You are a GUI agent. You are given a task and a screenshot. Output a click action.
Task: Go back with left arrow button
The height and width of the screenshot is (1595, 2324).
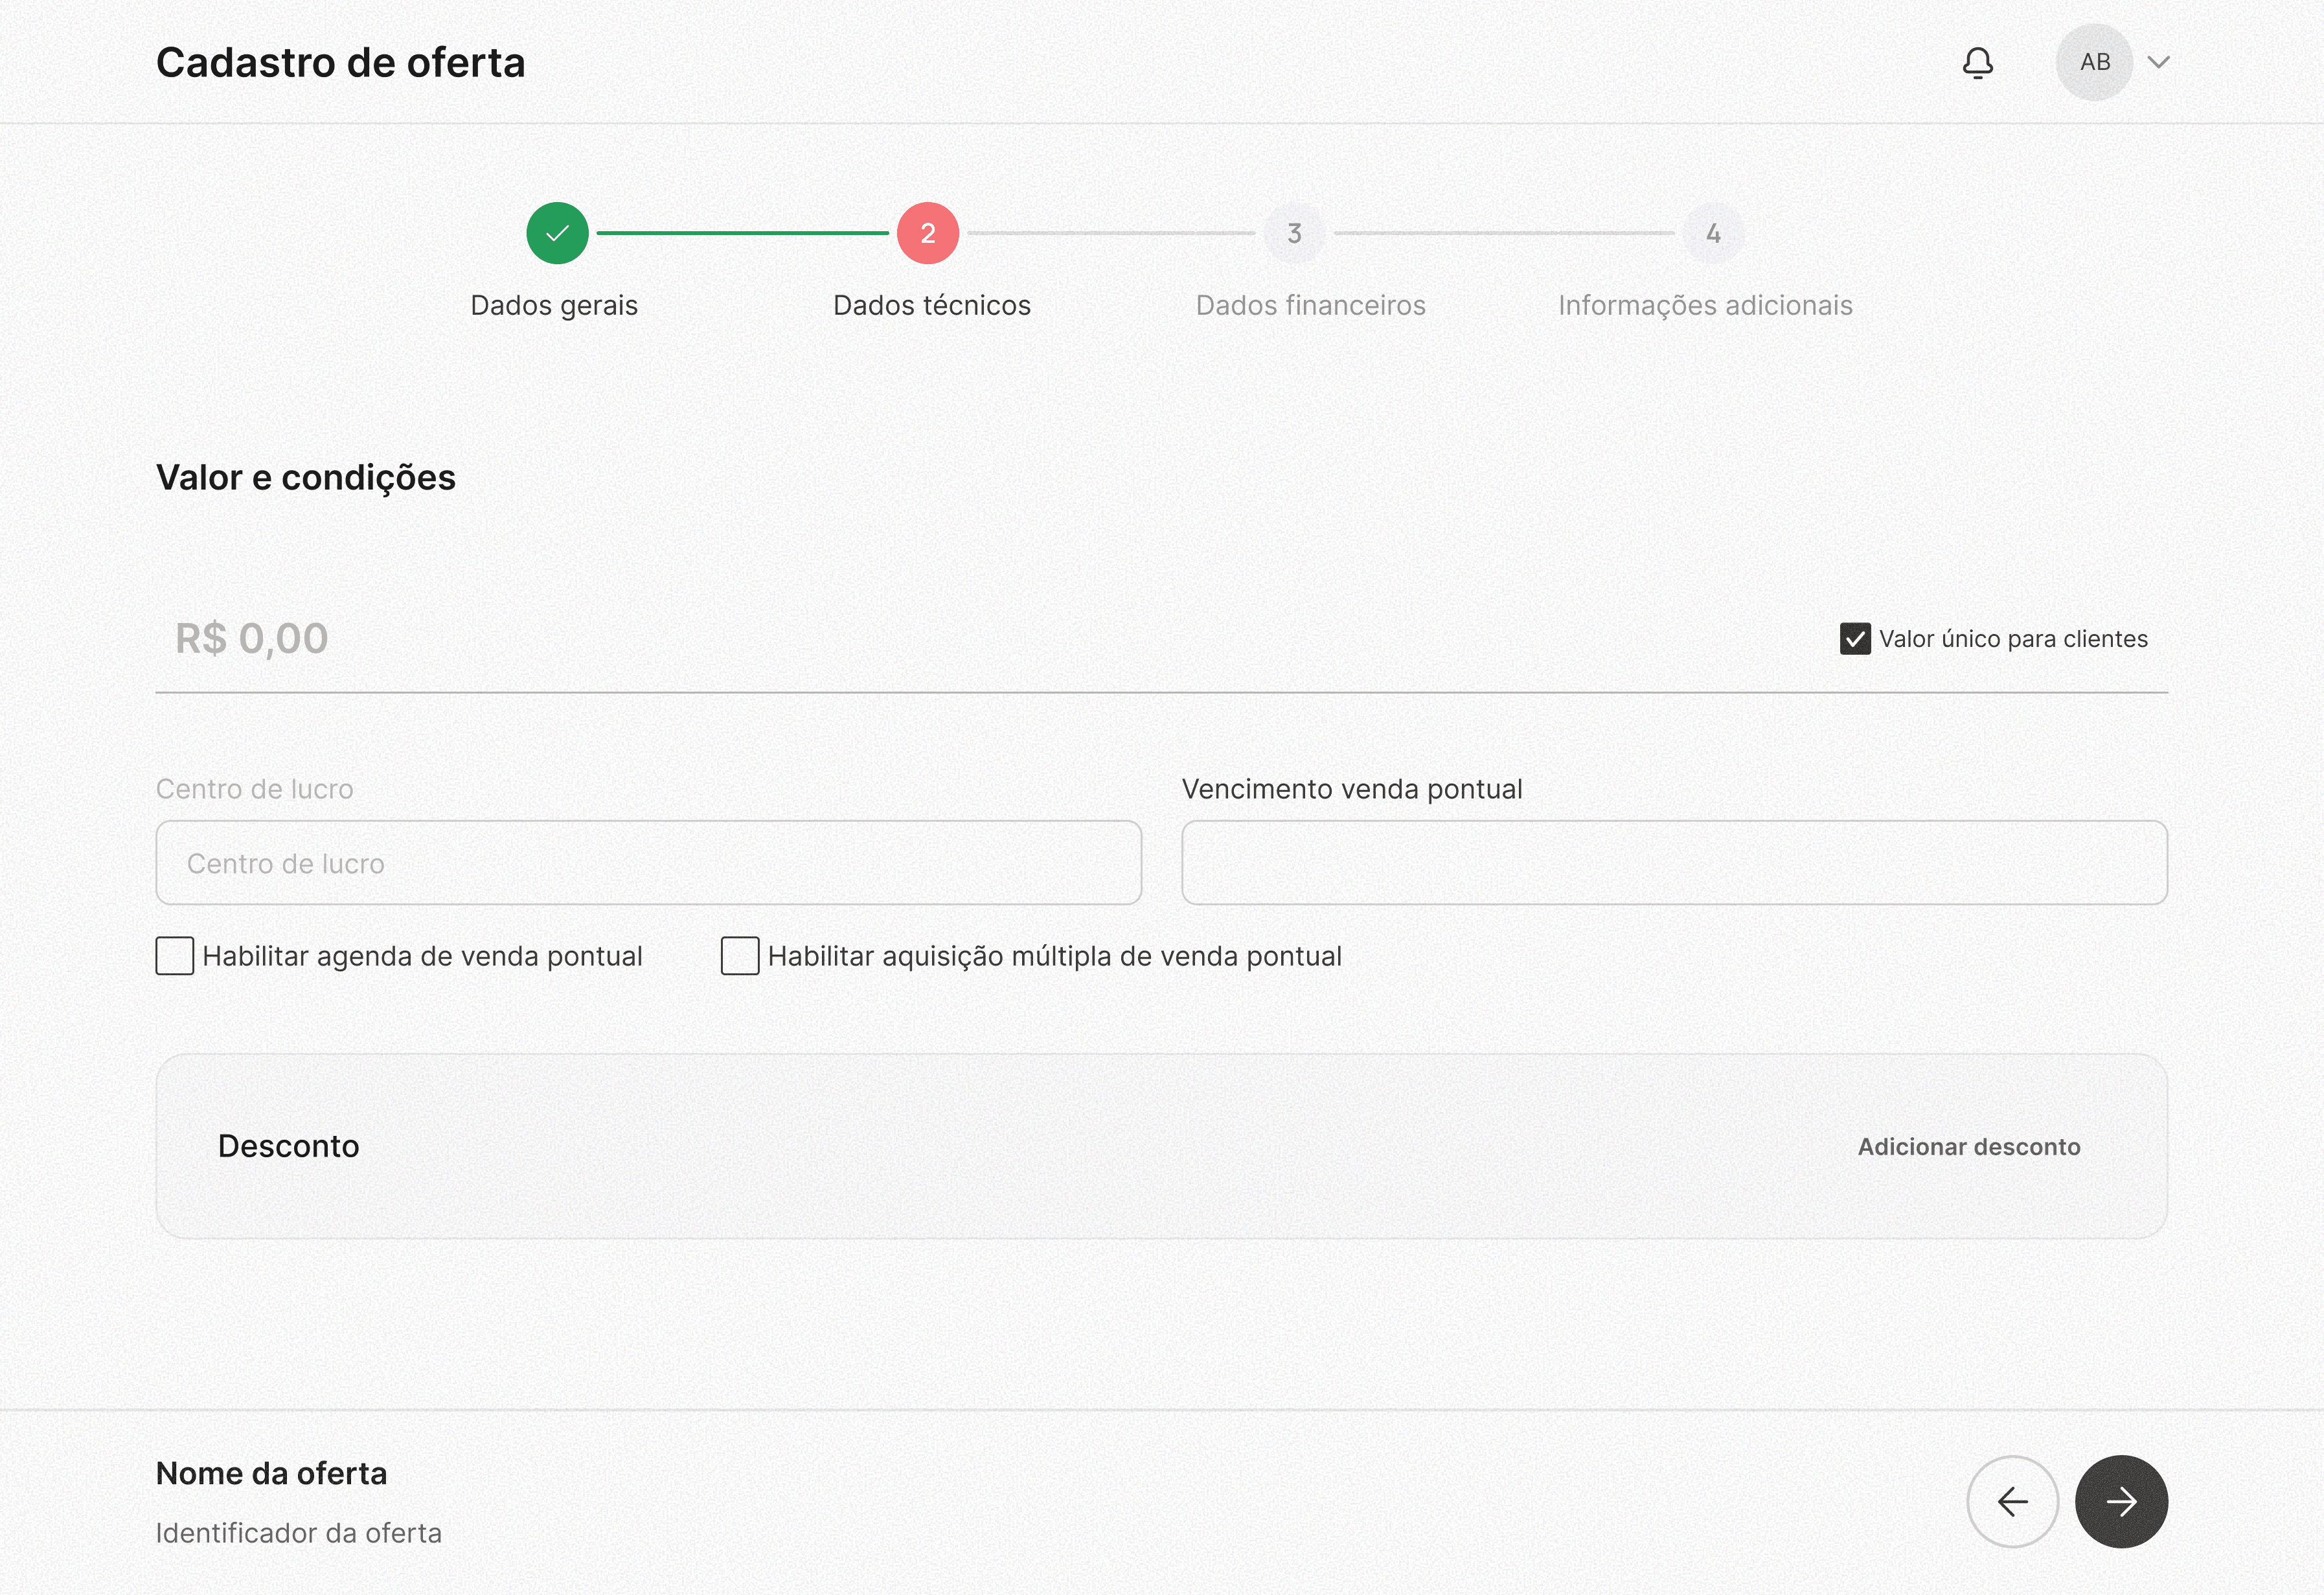point(2012,1501)
